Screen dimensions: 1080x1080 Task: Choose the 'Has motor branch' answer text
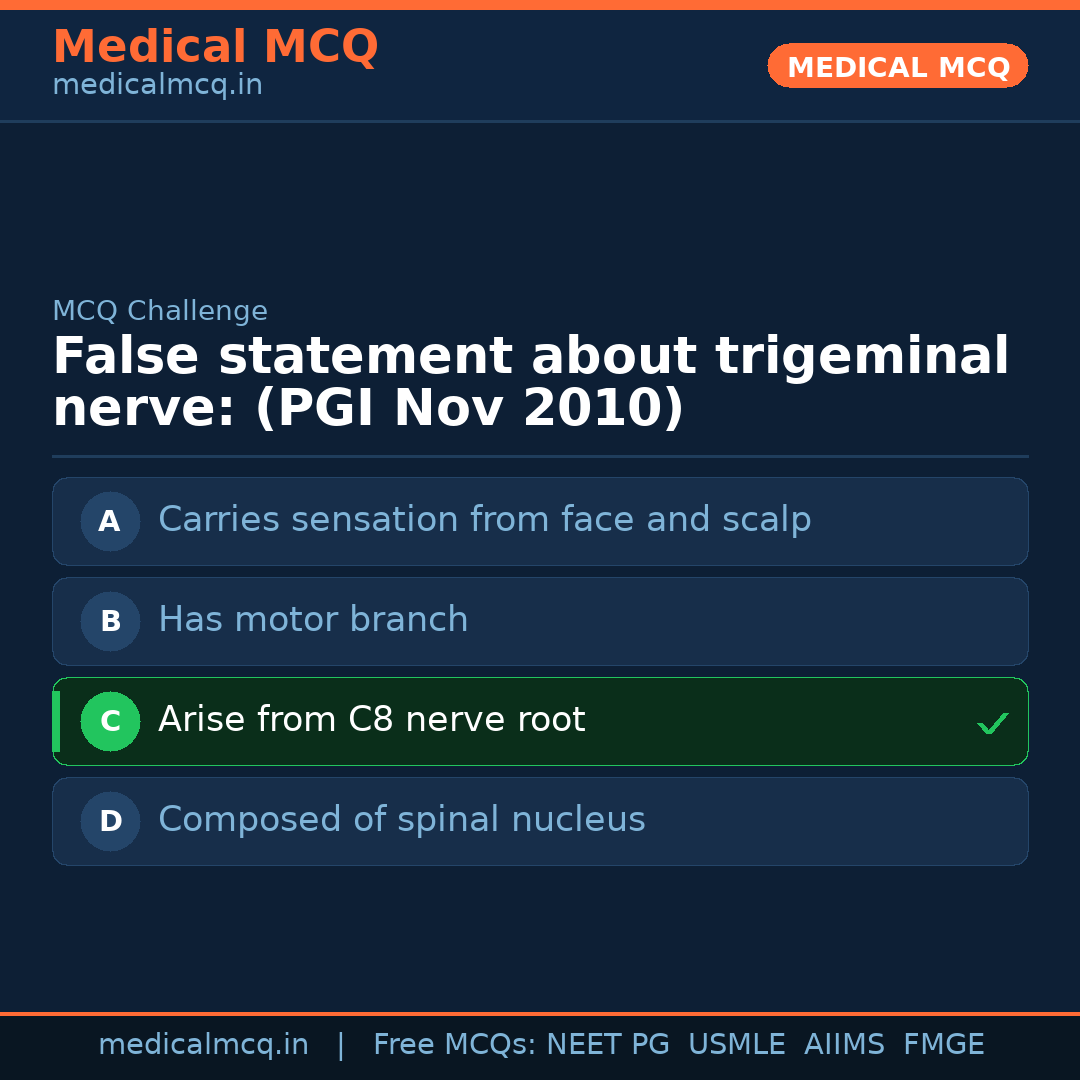pos(313,620)
